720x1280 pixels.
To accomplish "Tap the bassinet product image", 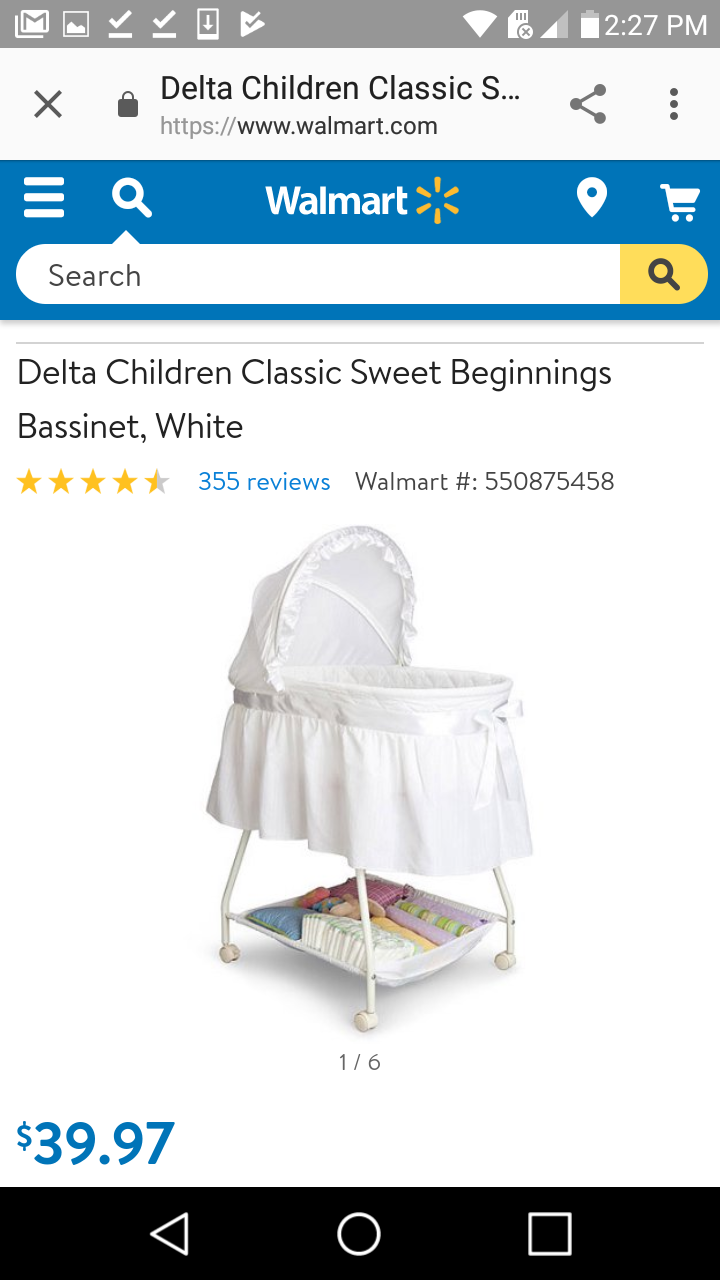I will point(365,778).
